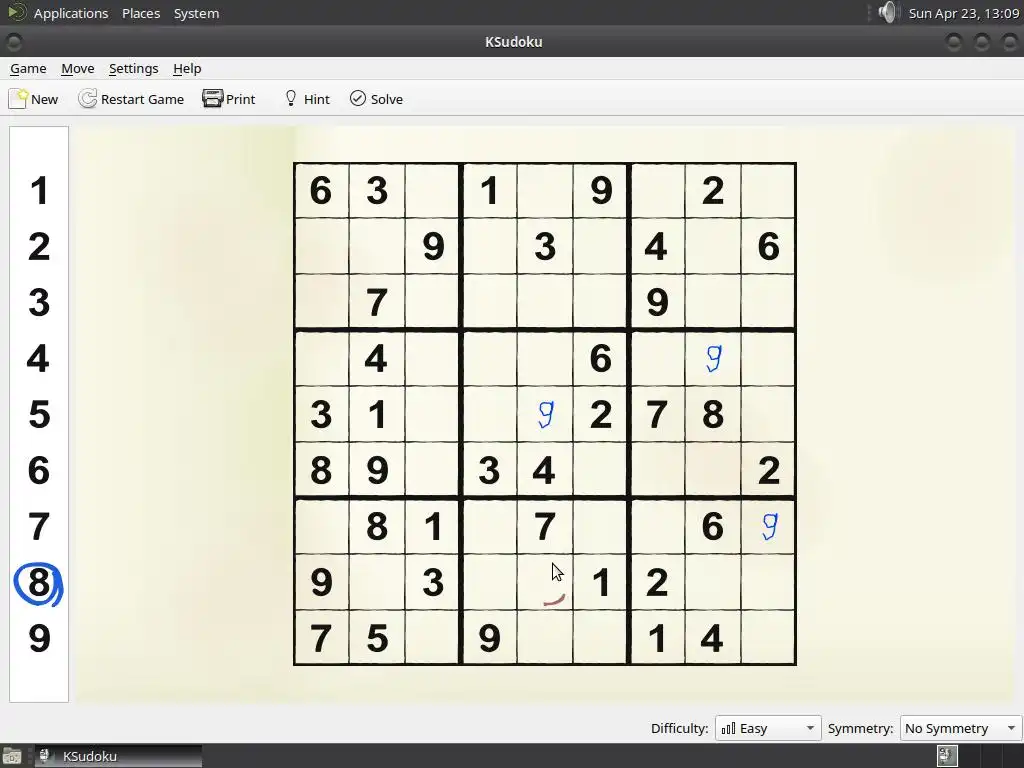Select number 5 in the side palette

tap(39, 414)
